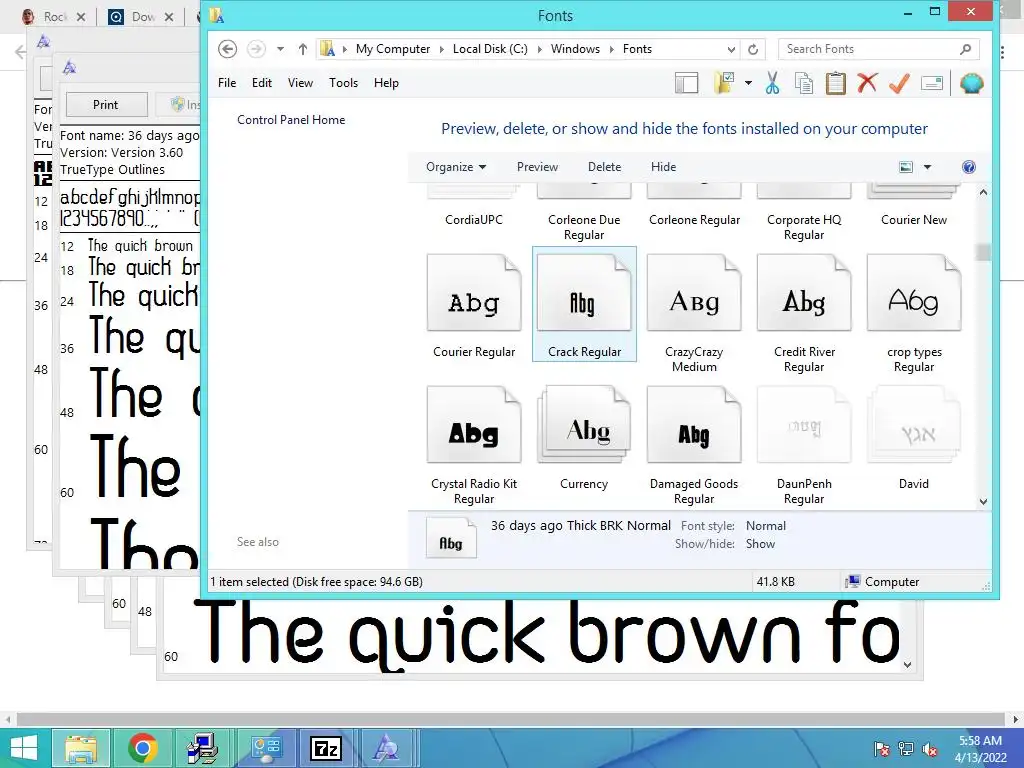Click the blue Help question icon
1024x768 pixels.
click(969, 167)
